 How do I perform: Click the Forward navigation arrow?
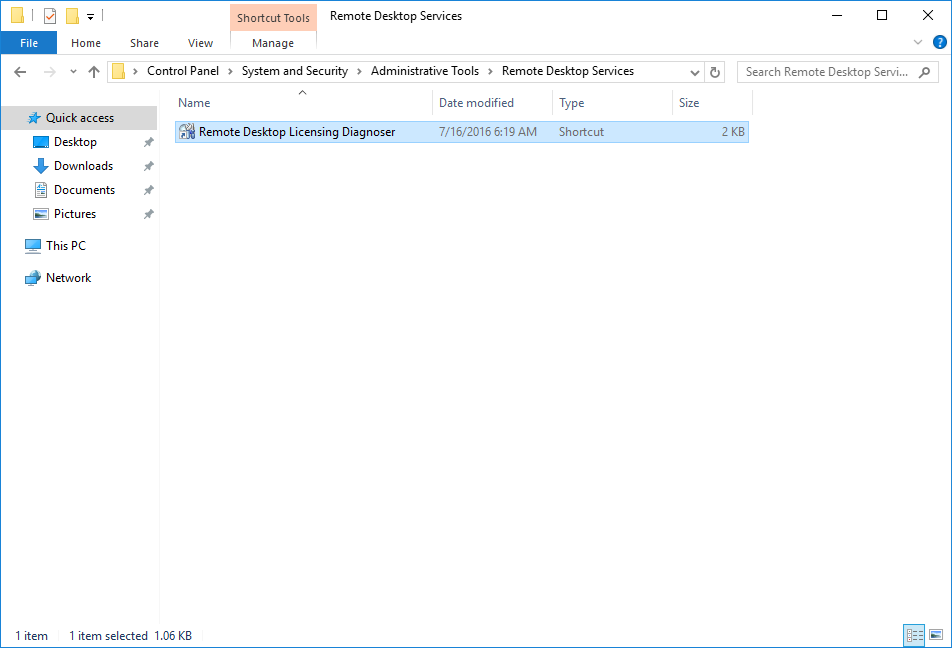pos(50,72)
